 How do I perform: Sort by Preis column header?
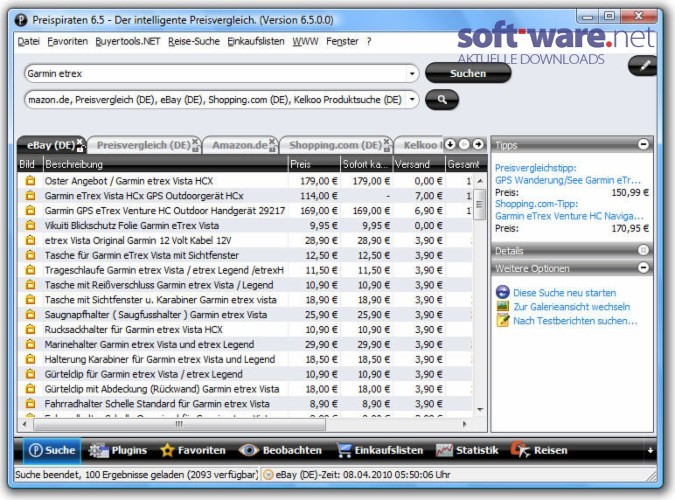click(314, 164)
